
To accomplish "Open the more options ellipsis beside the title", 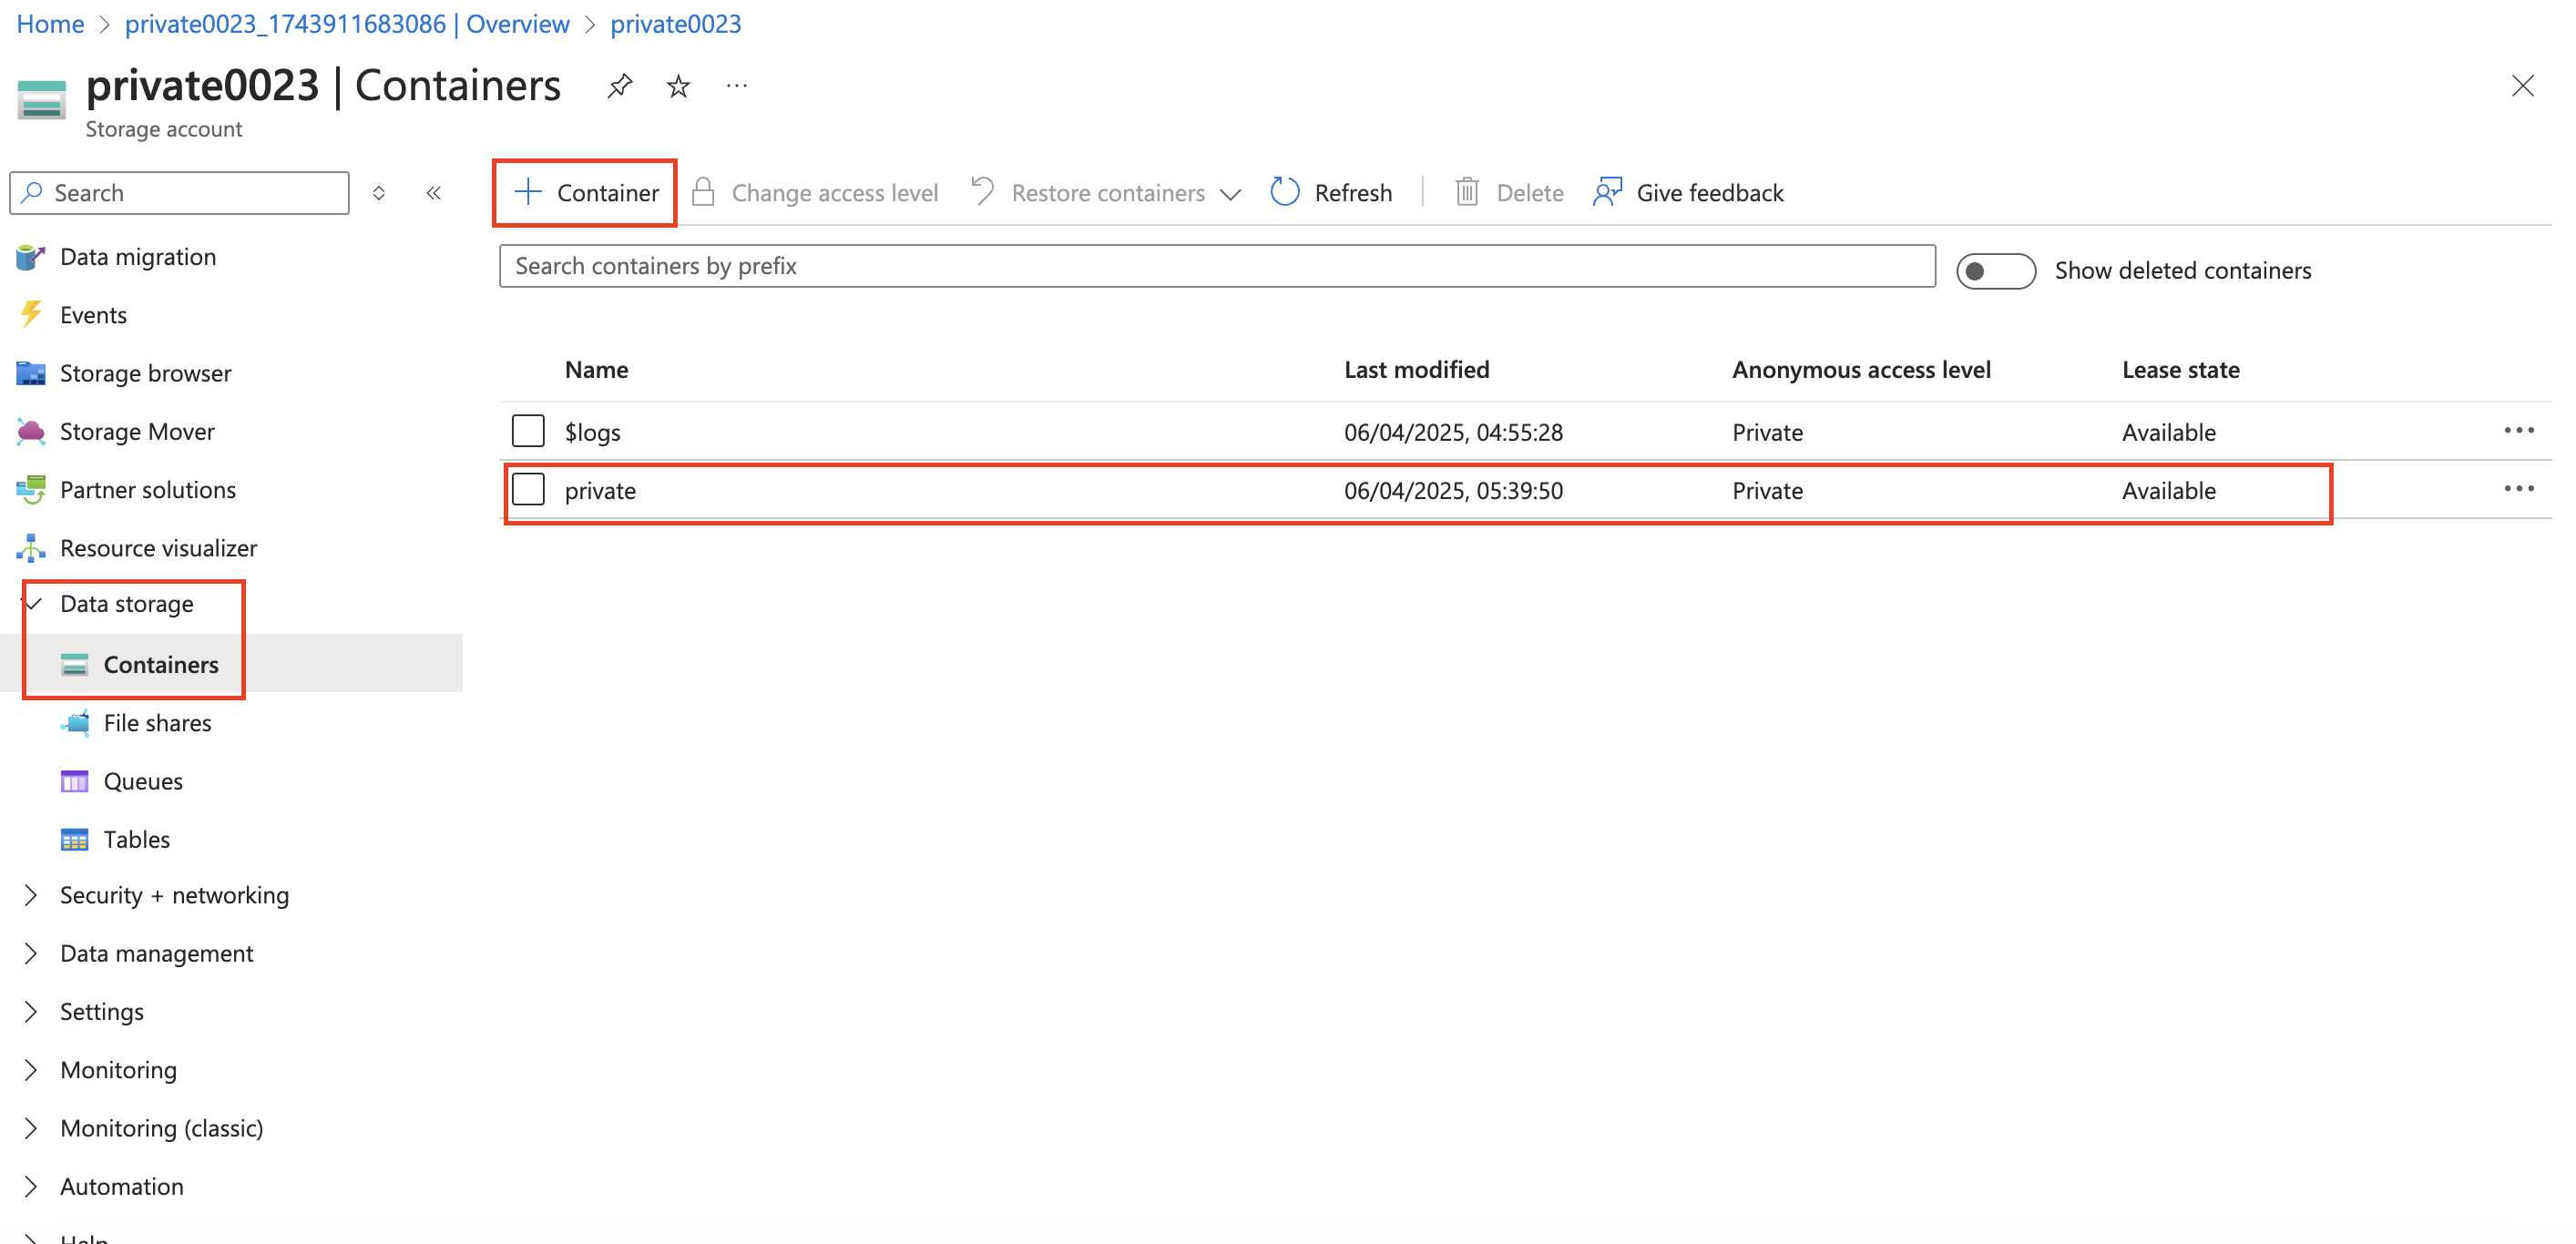I will (x=737, y=86).
